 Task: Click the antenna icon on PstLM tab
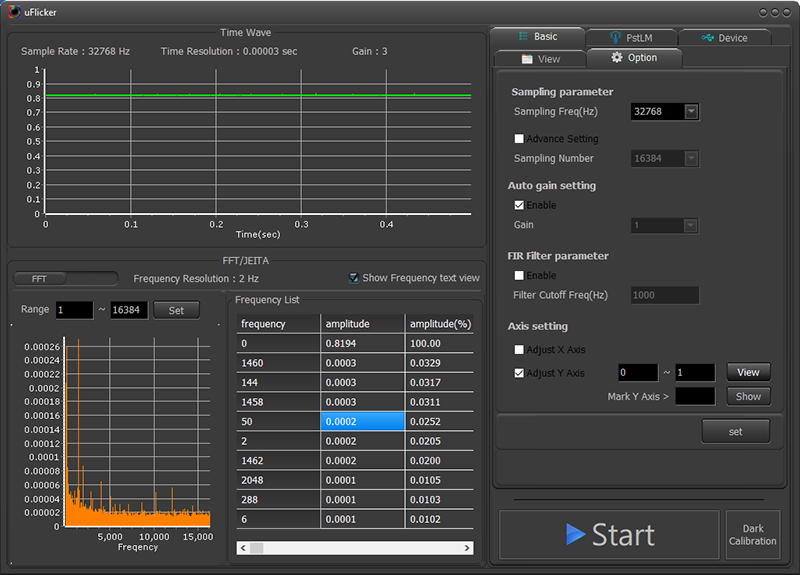click(x=615, y=37)
